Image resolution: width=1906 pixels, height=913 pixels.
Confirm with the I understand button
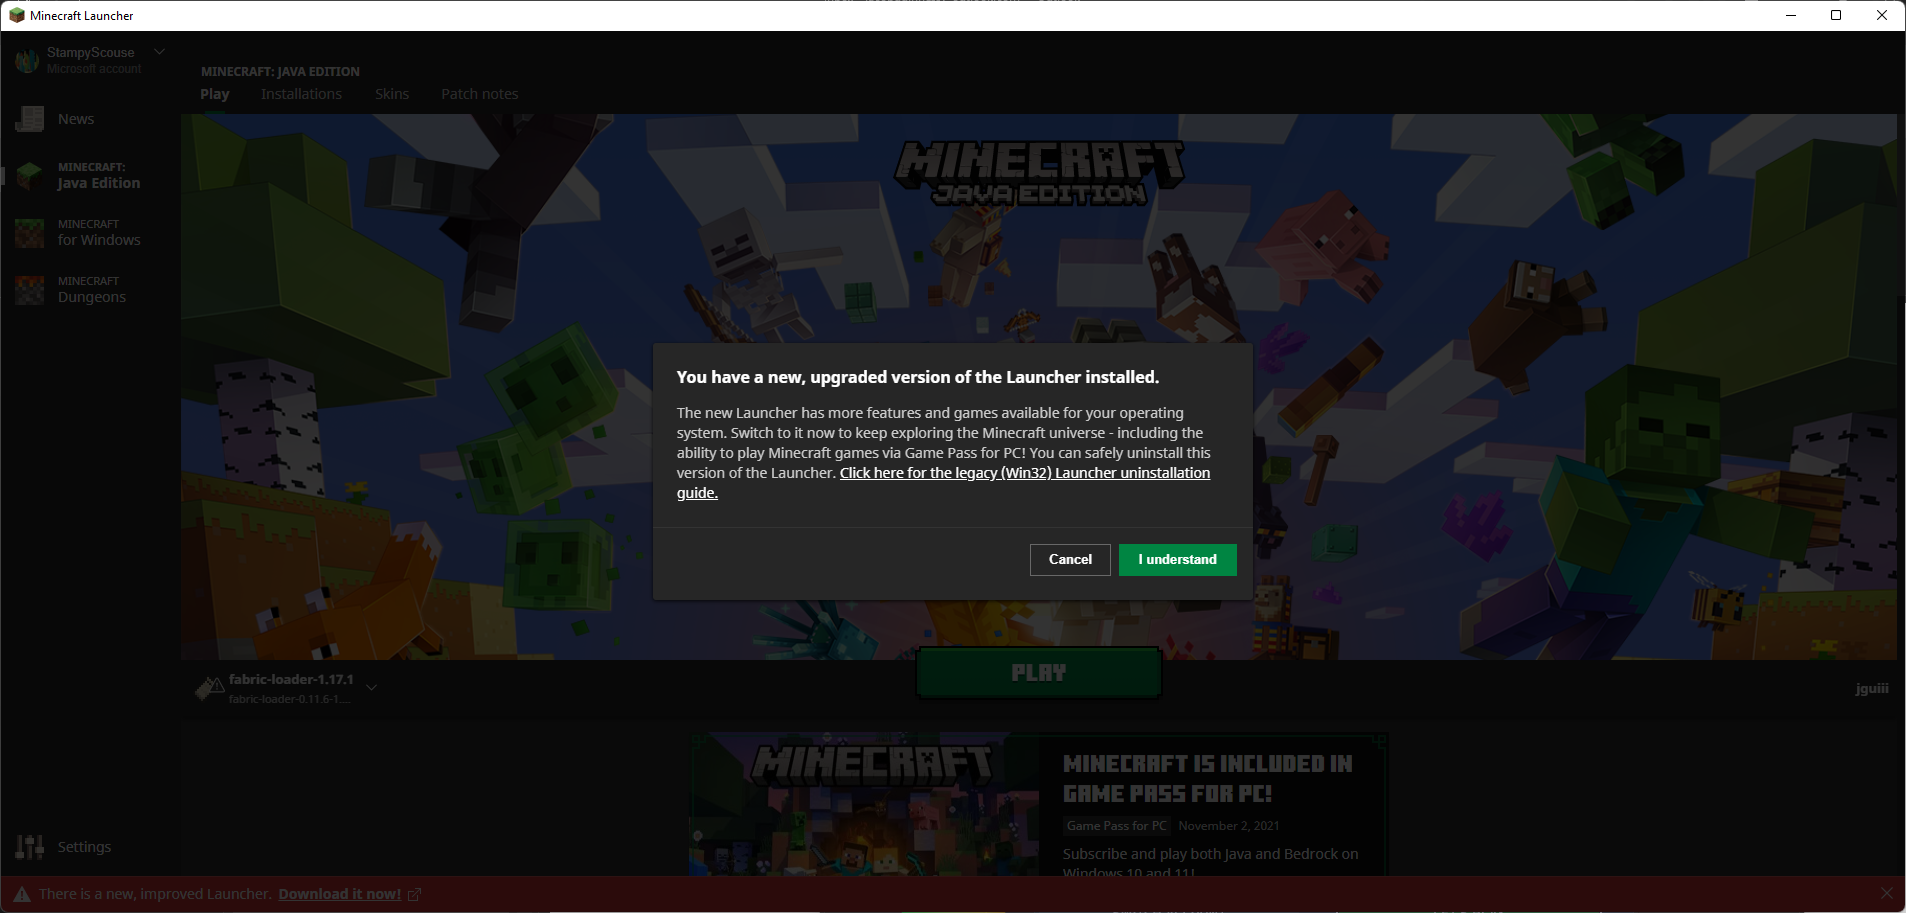1178,560
